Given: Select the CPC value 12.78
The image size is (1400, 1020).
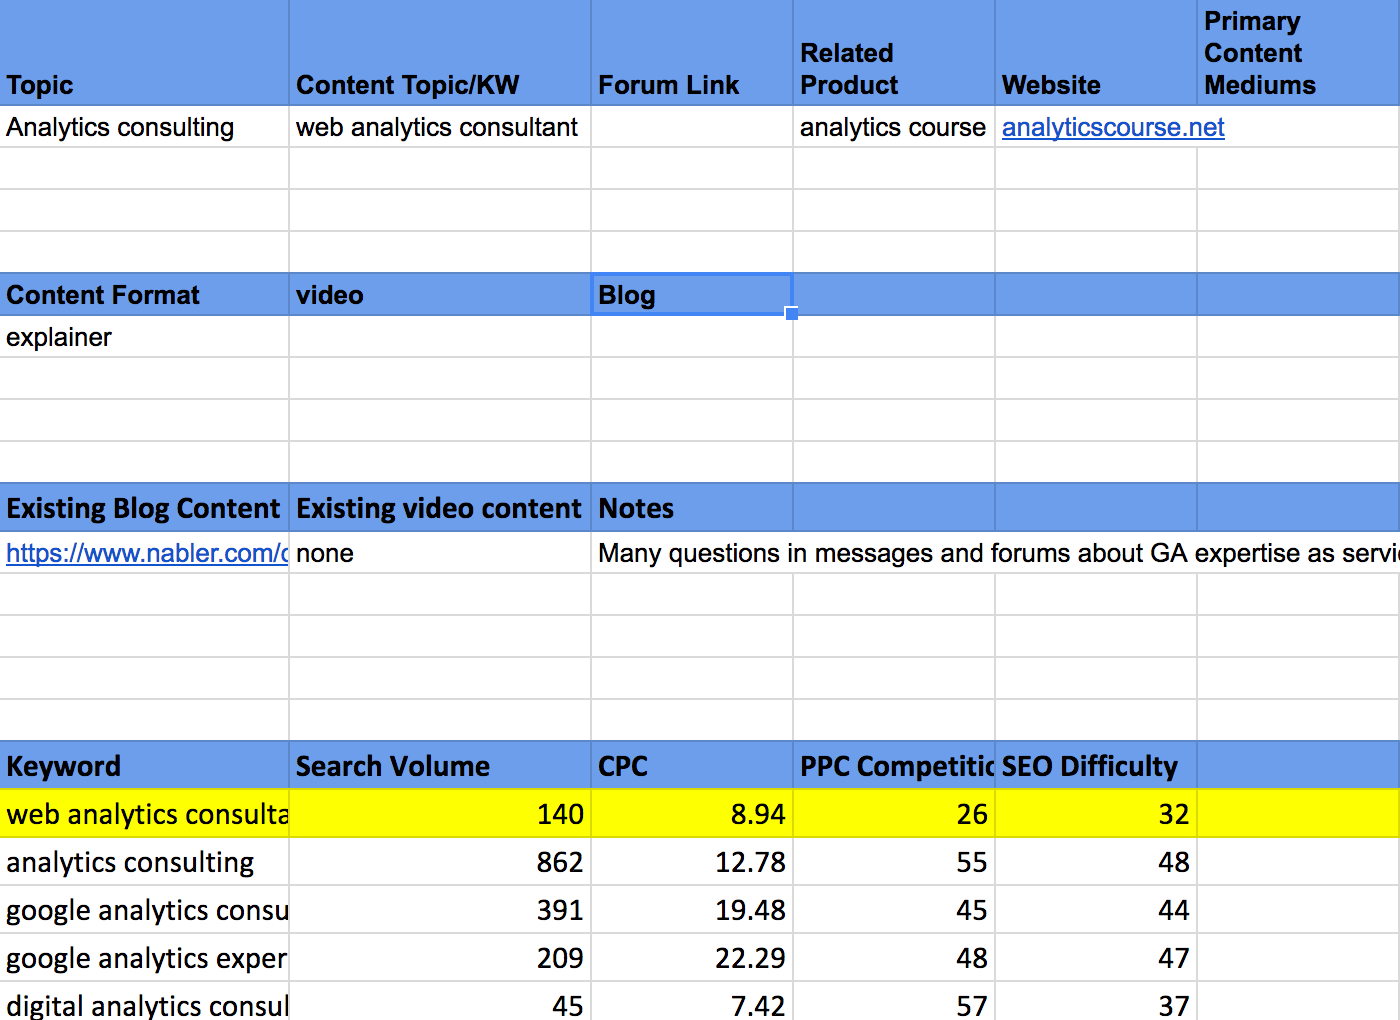Looking at the screenshot, I should (692, 862).
